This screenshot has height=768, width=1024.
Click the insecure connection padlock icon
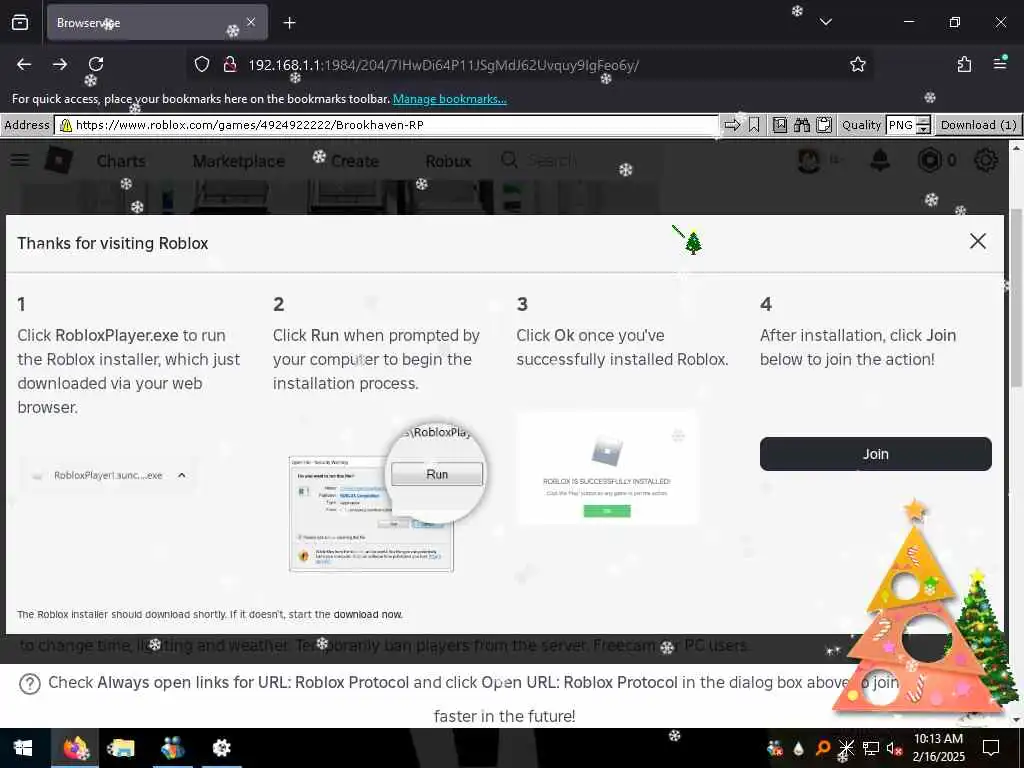[x=229, y=65]
